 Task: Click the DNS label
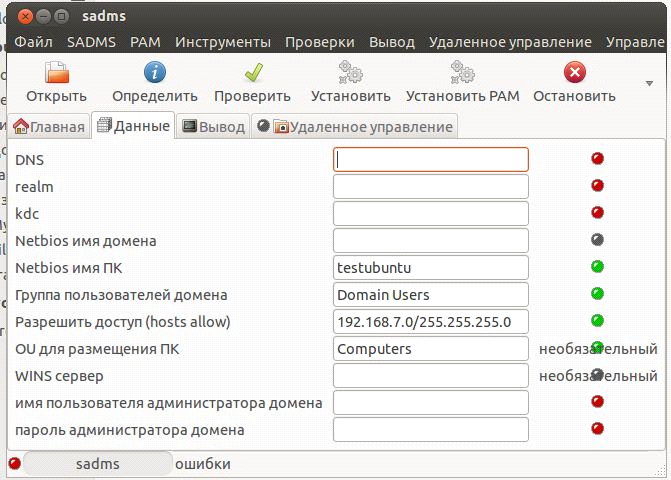(x=30, y=160)
